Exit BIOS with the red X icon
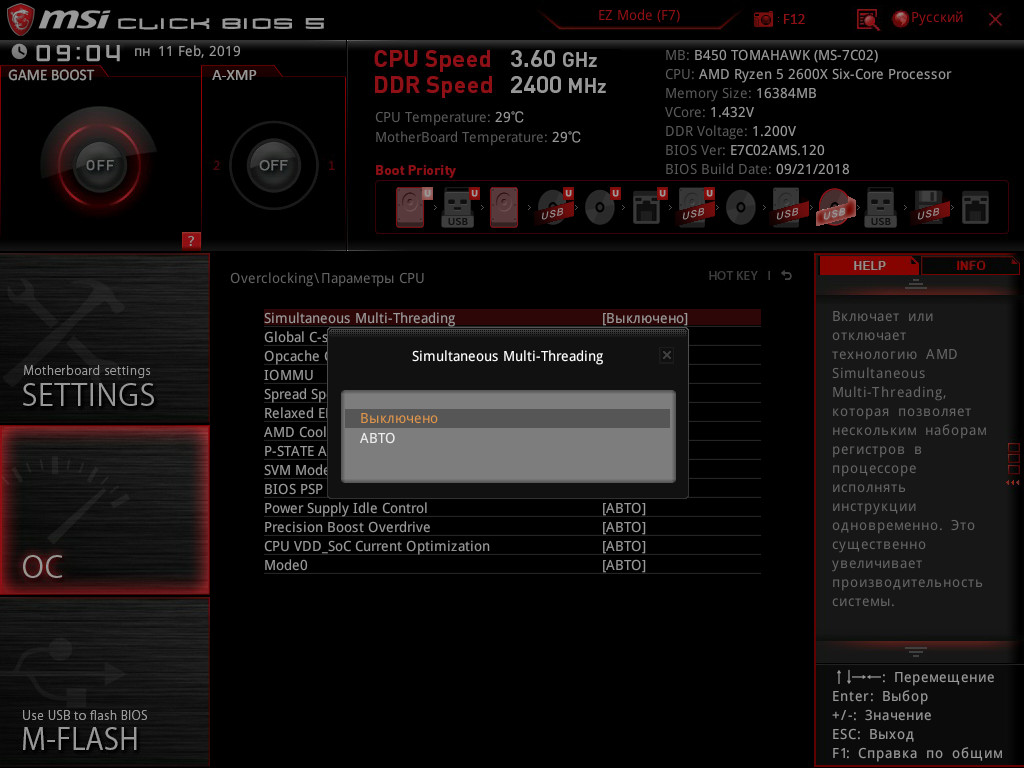 pos(995,20)
